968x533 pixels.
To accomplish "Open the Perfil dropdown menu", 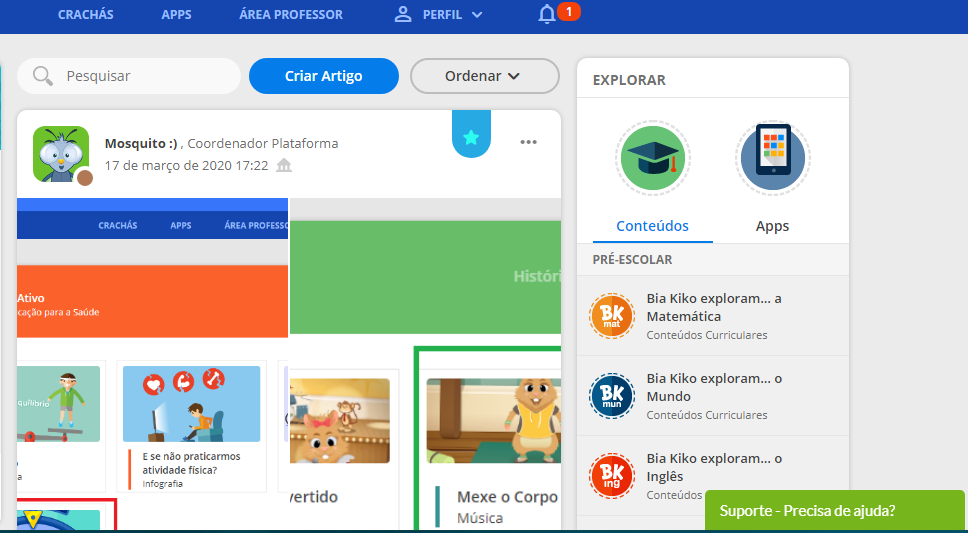I will click(438, 15).
